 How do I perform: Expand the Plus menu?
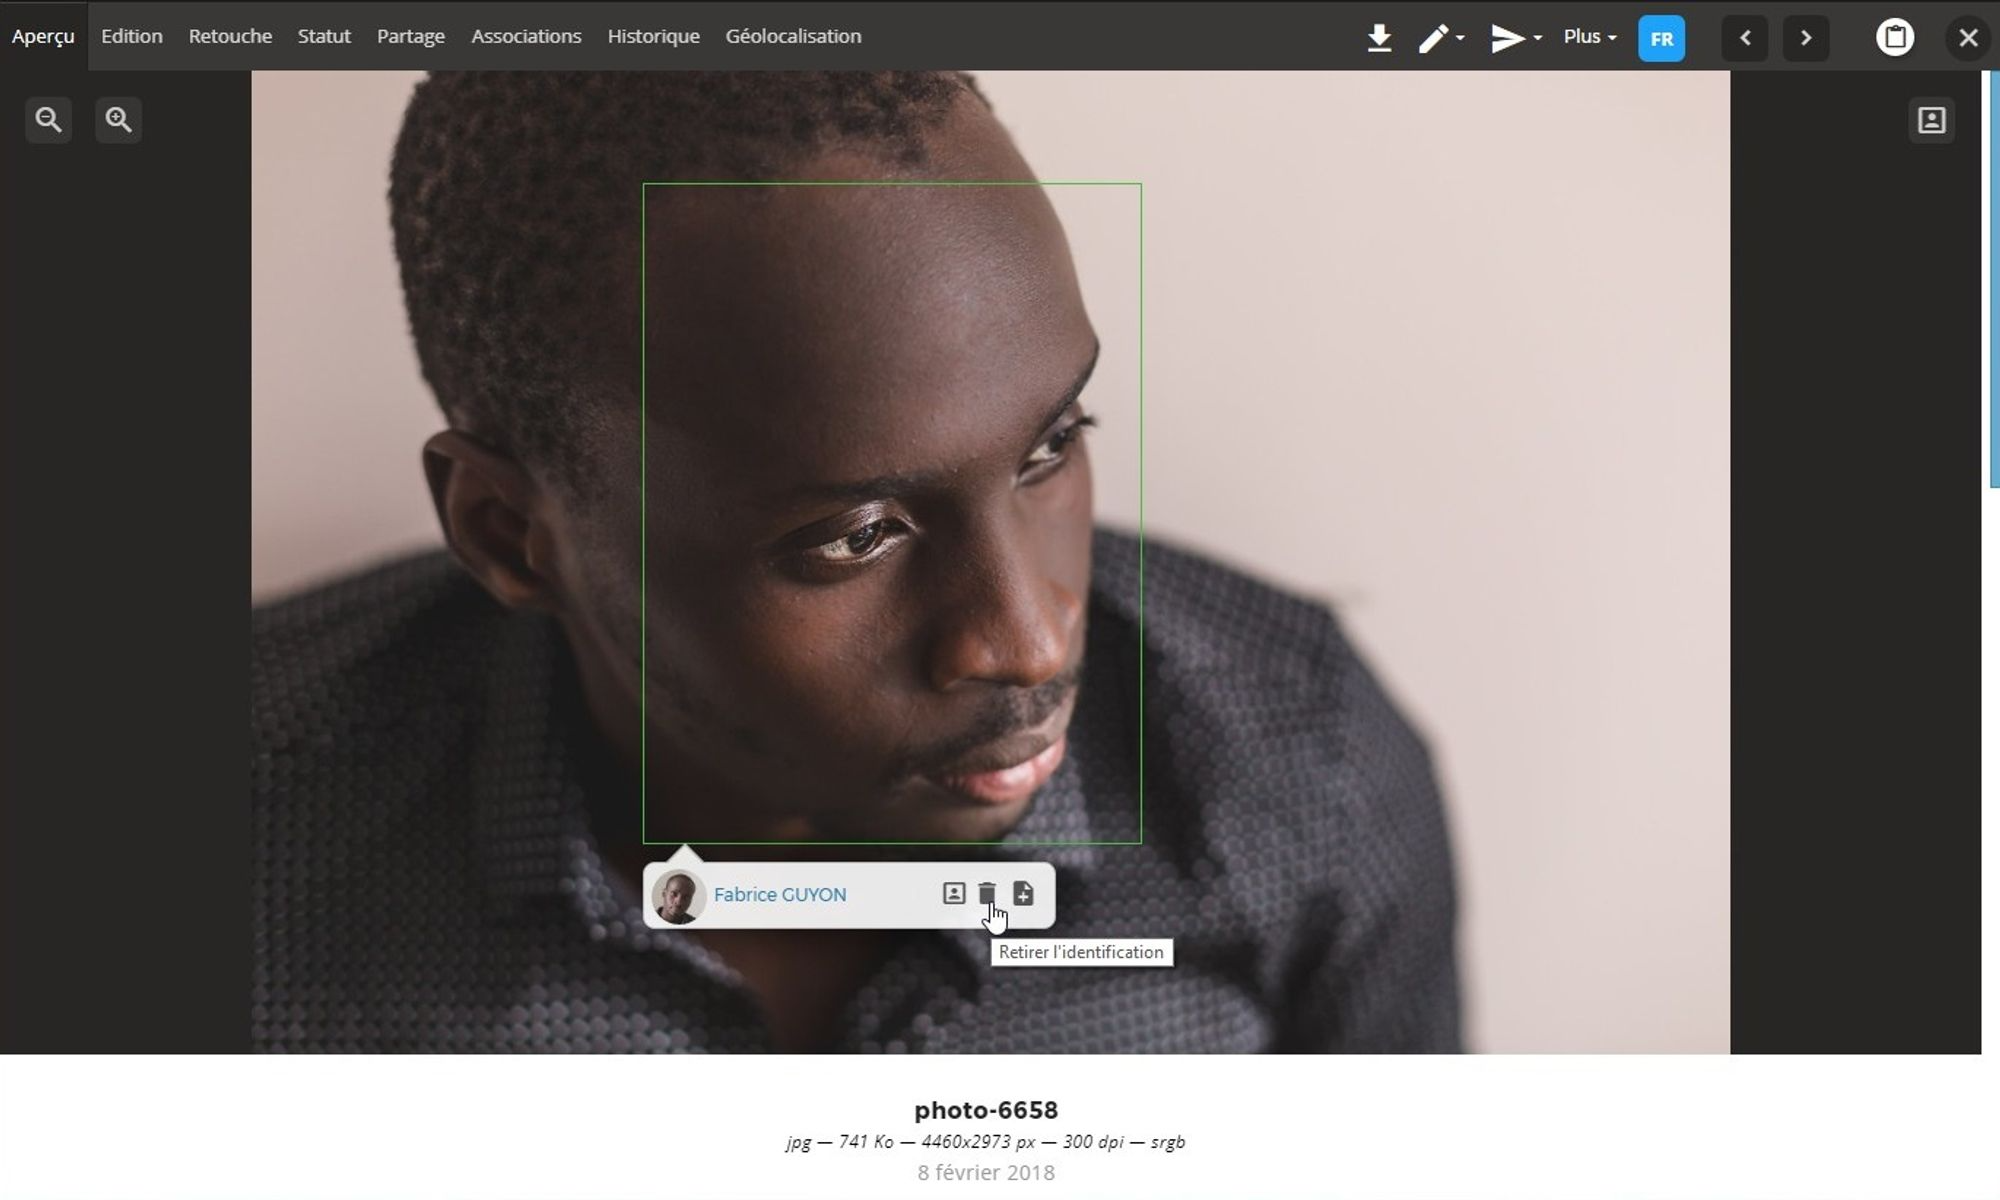[1589, 37]
